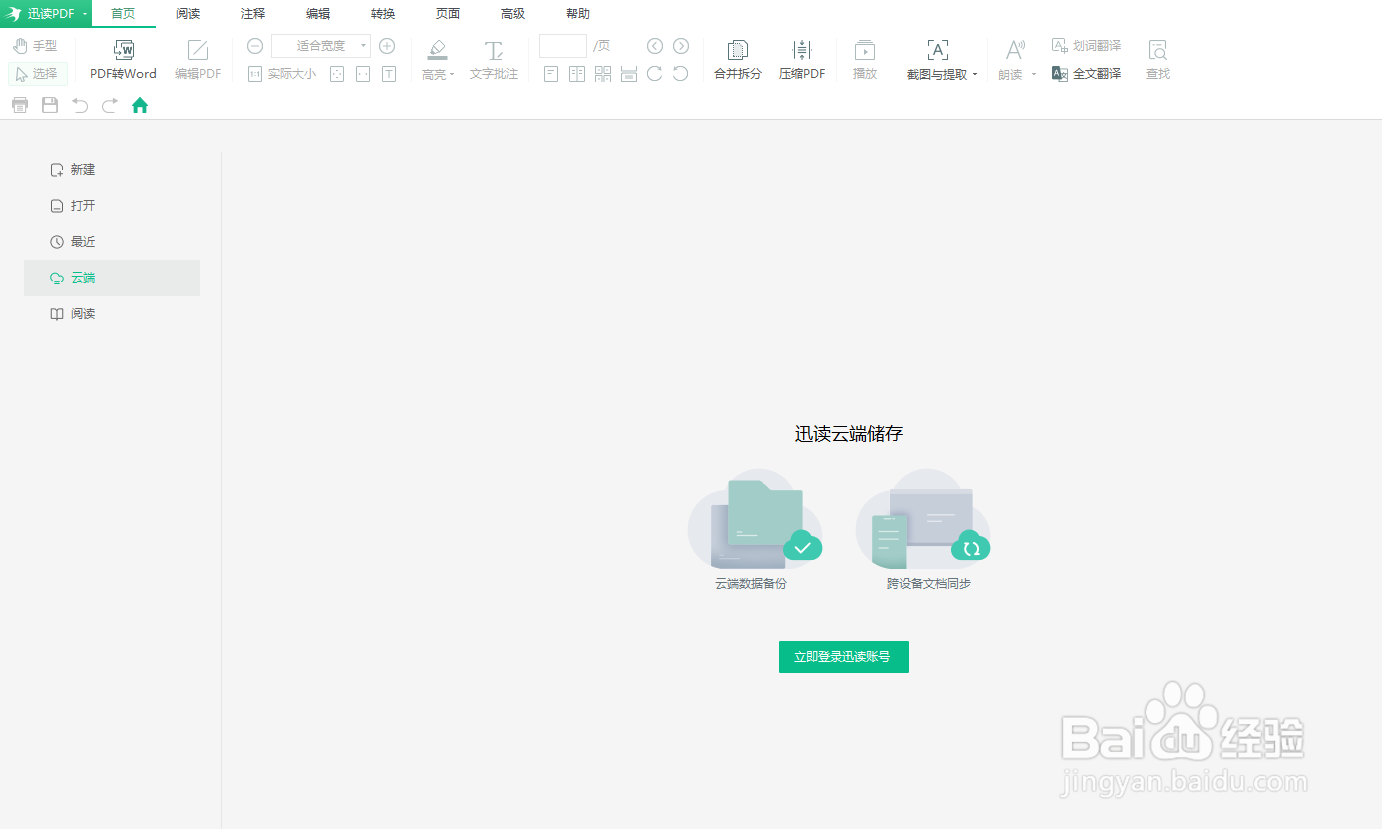Open the 编辑 tab
Screen dimensions: 1382x829
click(x=318, y=14)
